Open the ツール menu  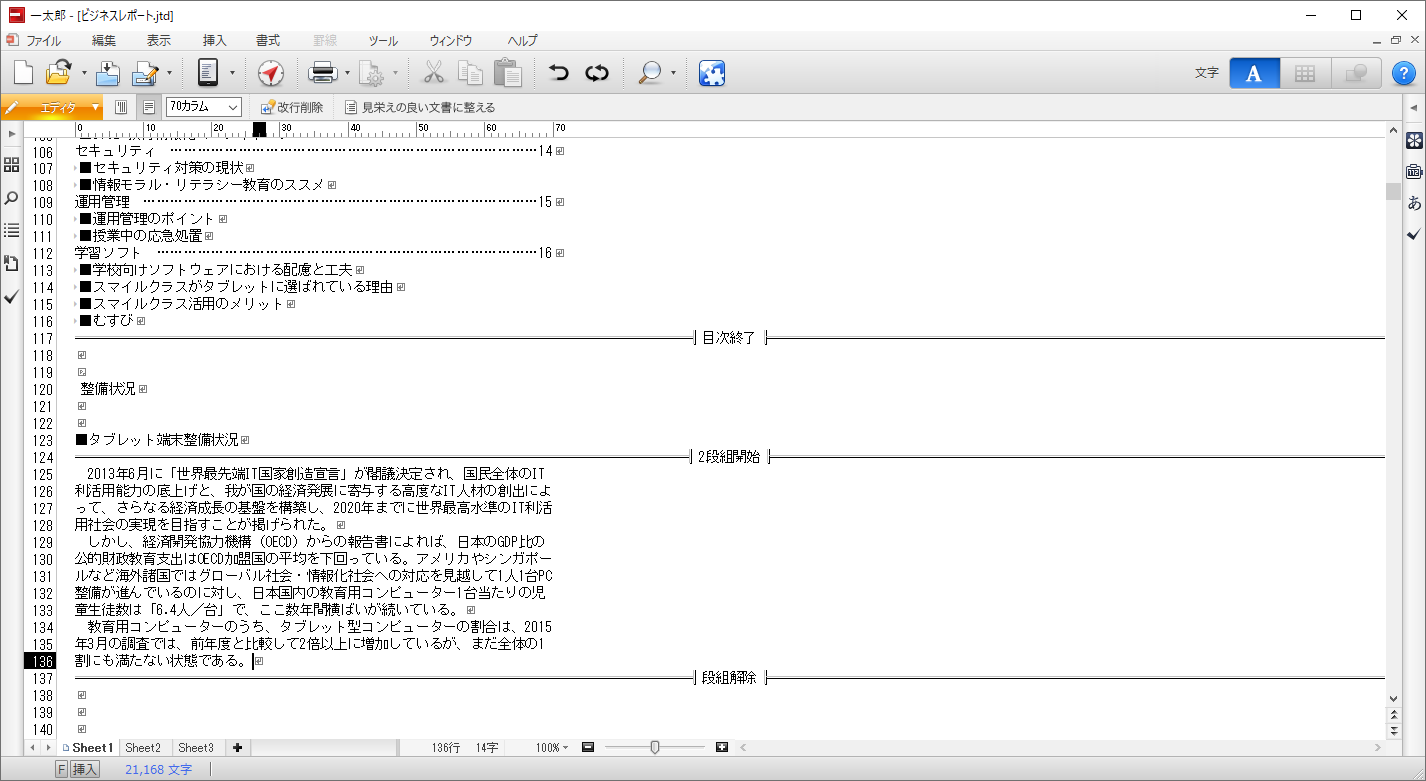[383, 41]
